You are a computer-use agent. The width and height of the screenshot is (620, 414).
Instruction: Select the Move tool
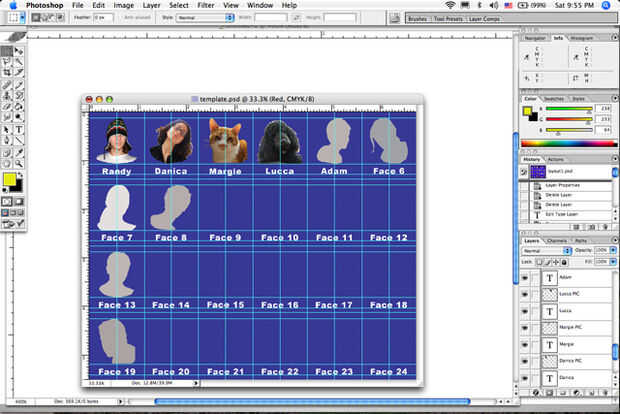[19, 51]
